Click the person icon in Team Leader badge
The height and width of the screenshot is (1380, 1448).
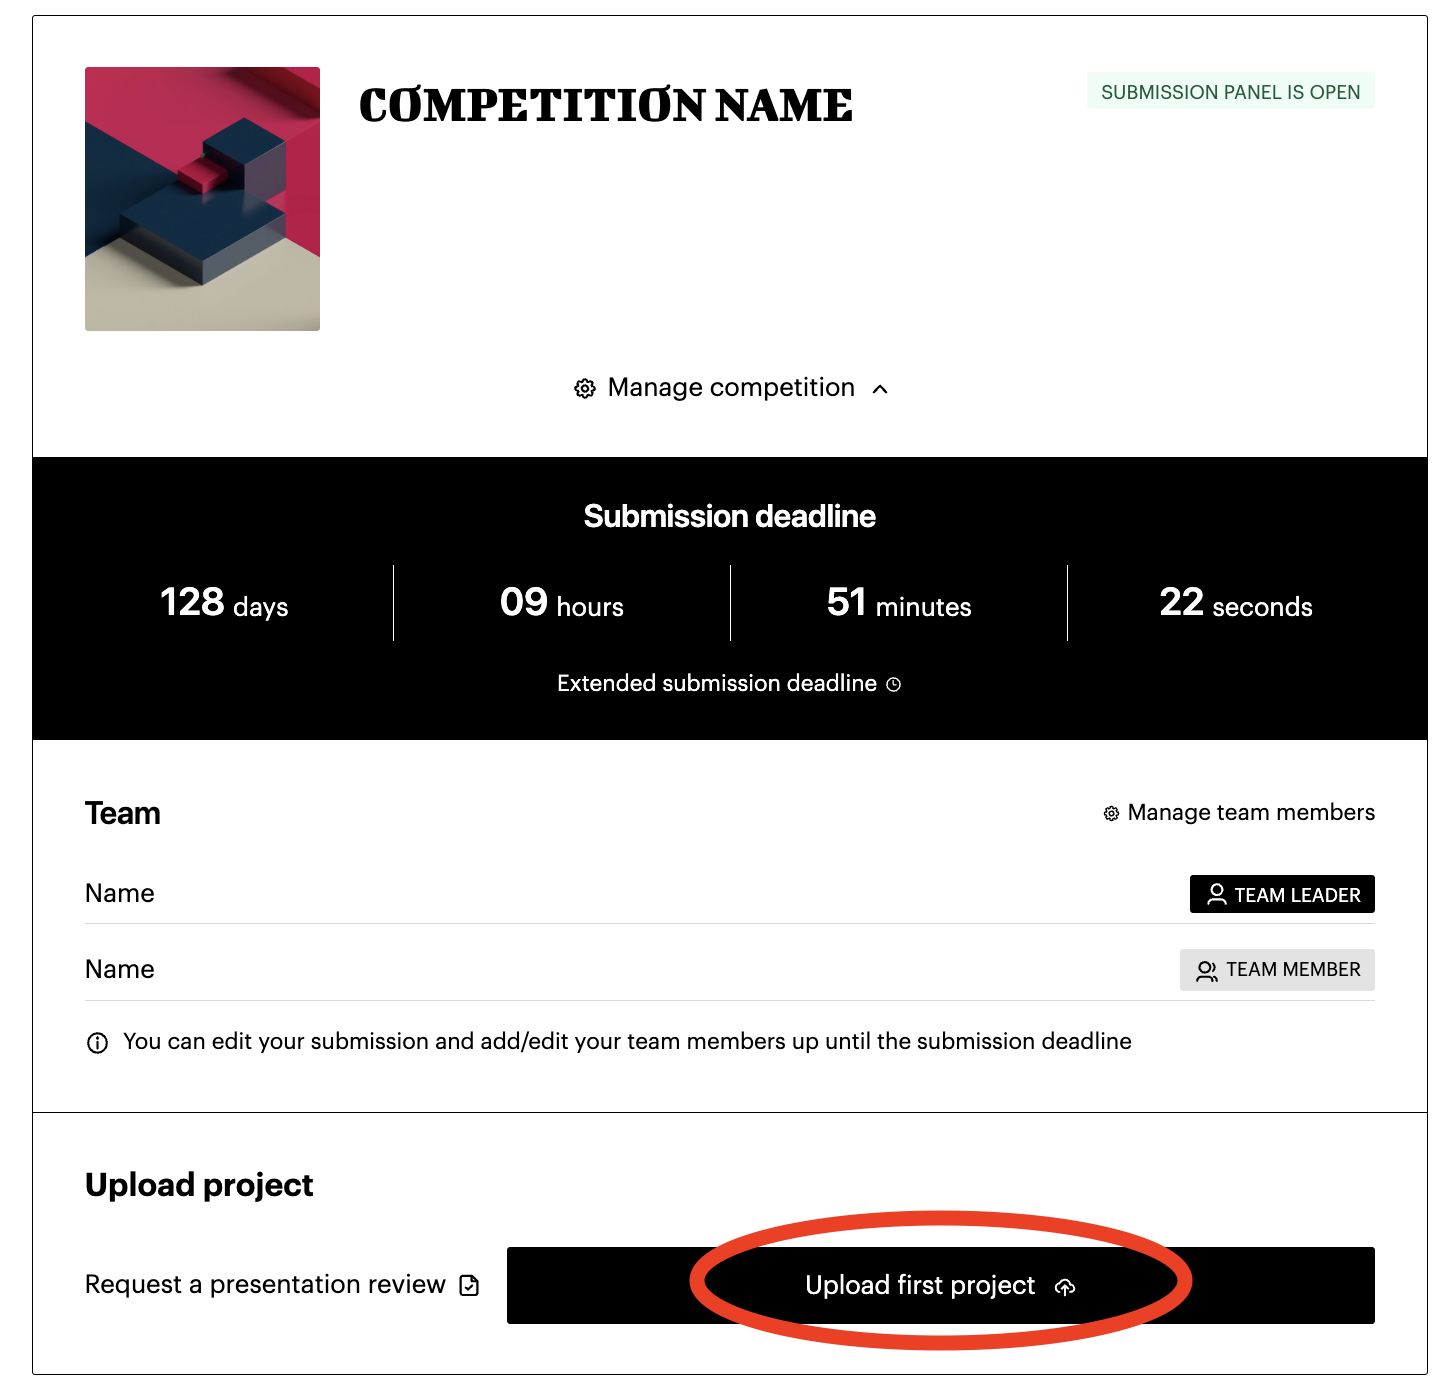click(1216, 894)
